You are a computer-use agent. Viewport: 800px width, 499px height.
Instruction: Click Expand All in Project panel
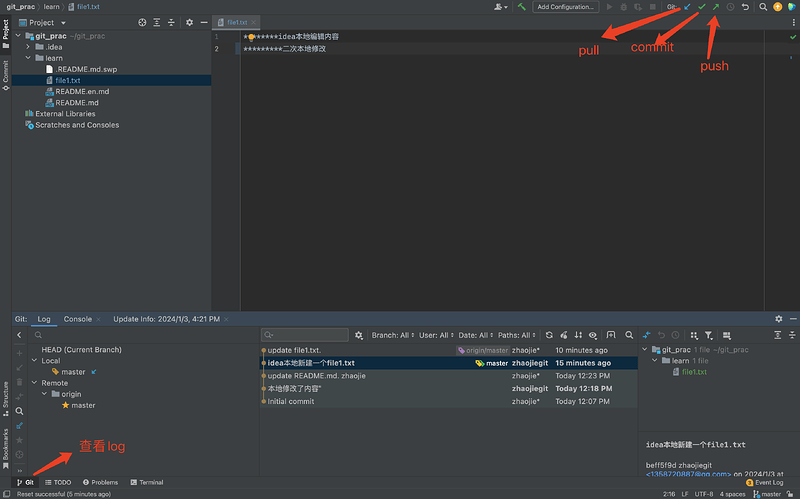click(157, 22)
